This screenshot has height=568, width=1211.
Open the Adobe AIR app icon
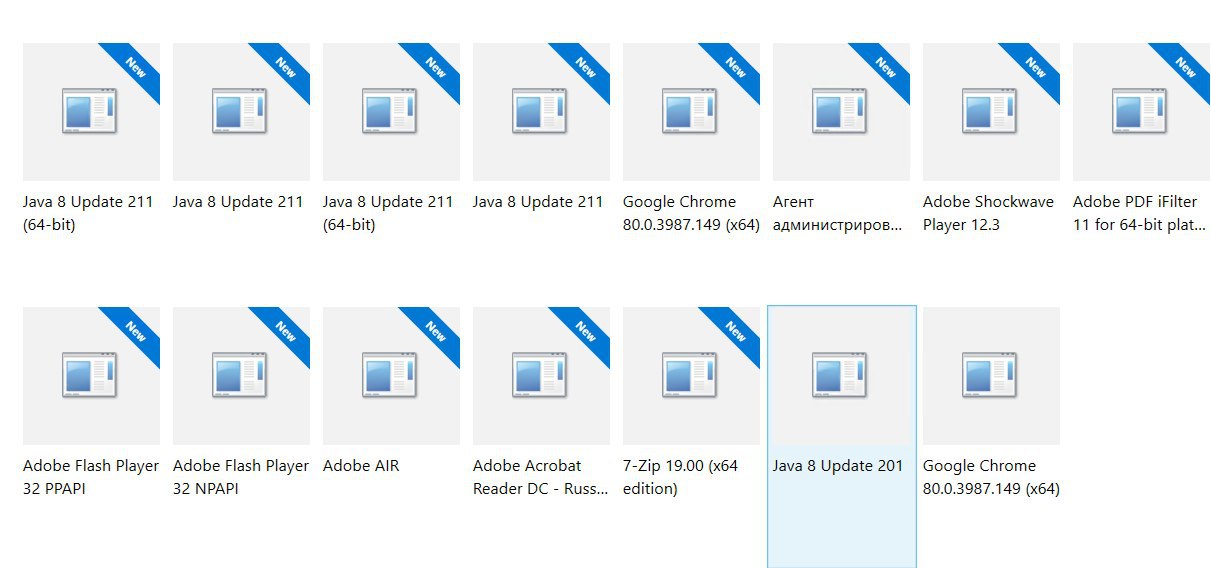391,376
